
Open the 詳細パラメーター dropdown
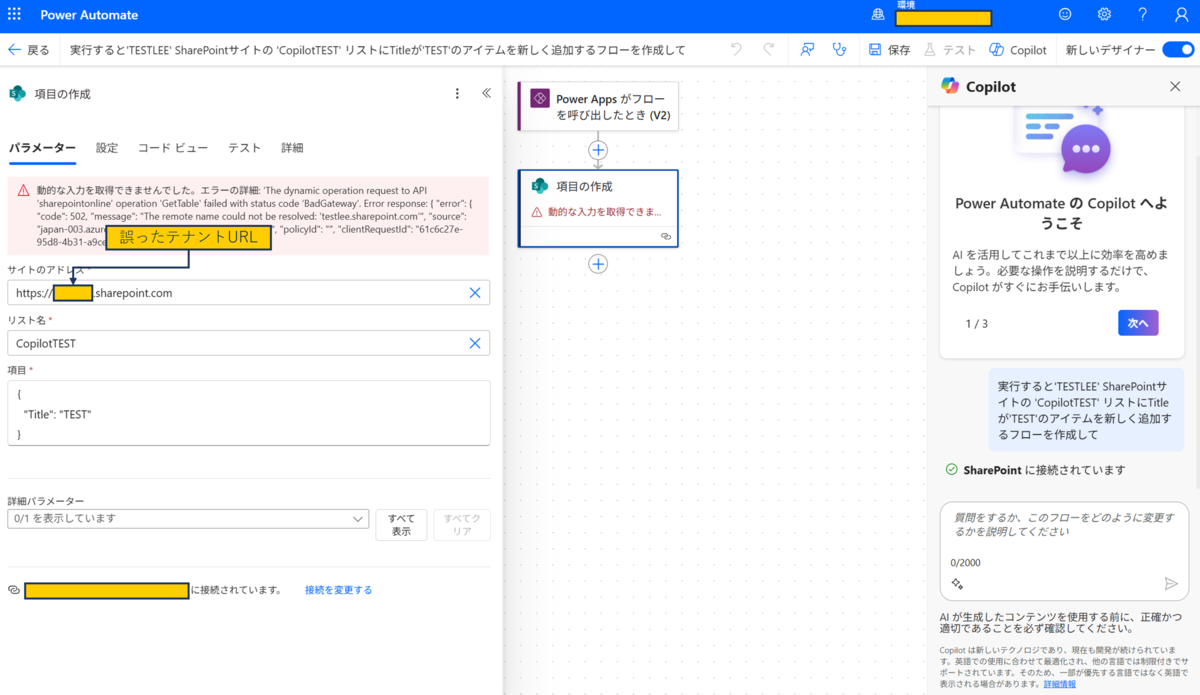click(x=188, y=518)
